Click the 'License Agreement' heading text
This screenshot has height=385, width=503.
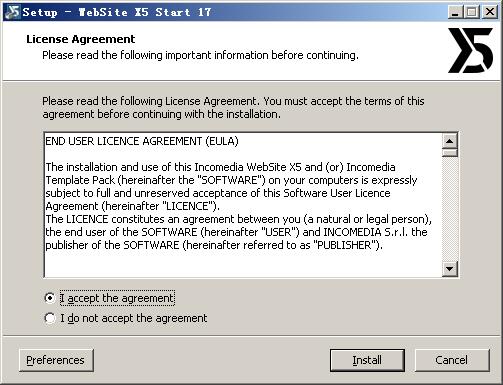pyautogui.click(x=81, y=39)
